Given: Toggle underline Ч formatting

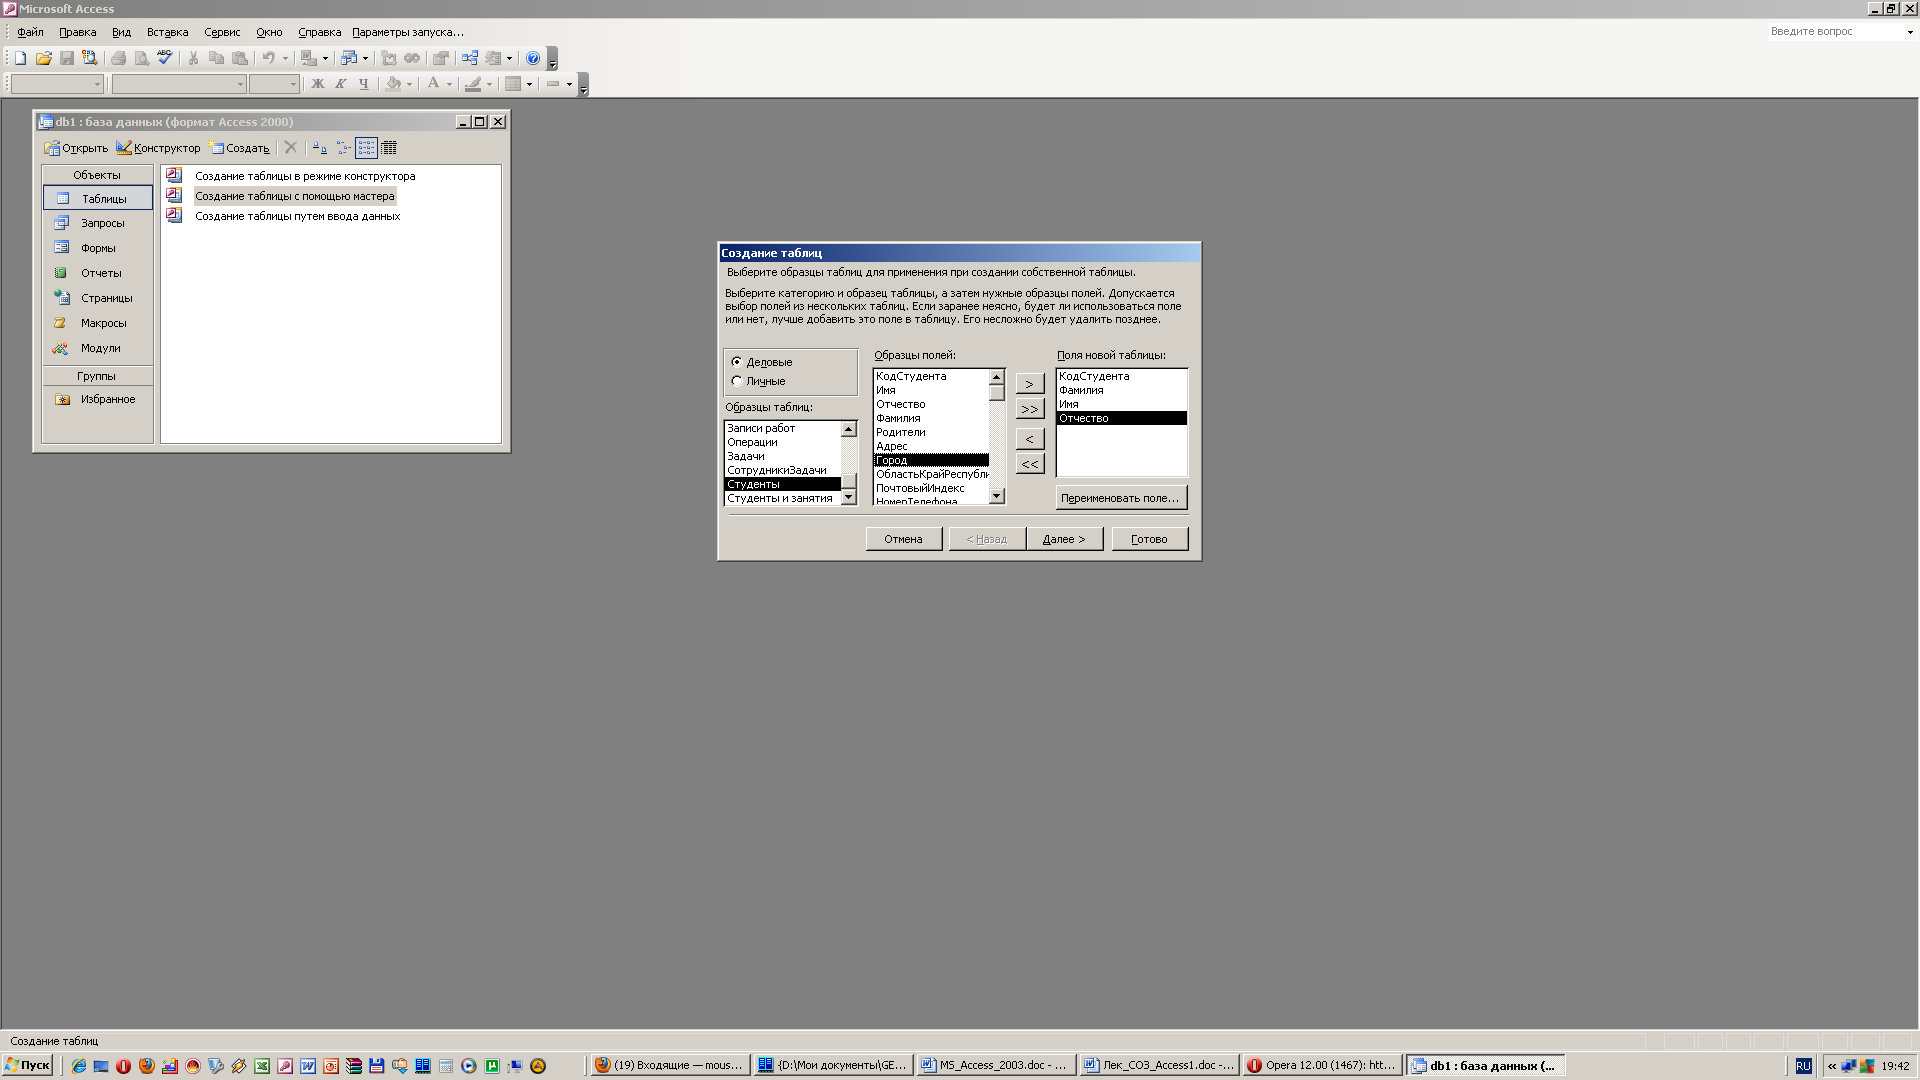Looking at the screenshot, I should point(364,84).
